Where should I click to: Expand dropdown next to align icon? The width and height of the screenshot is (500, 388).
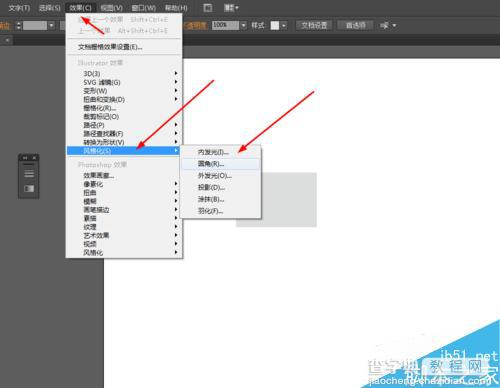(394, 25)
